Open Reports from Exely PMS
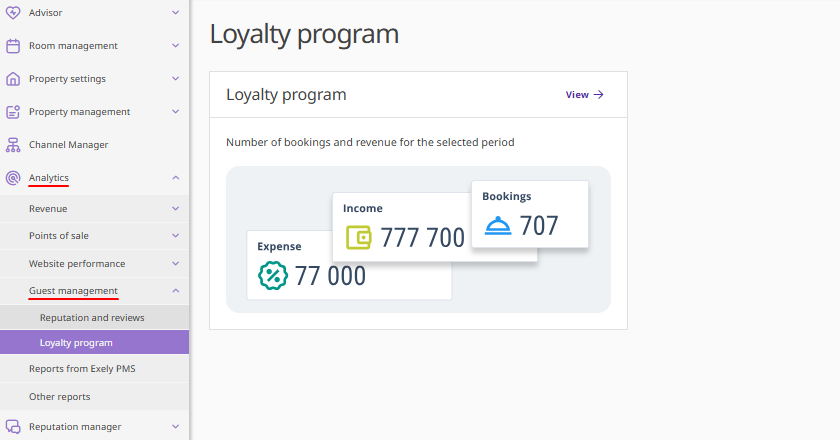Viewport: 840px width, 440px height. click(x=82, y=369)
